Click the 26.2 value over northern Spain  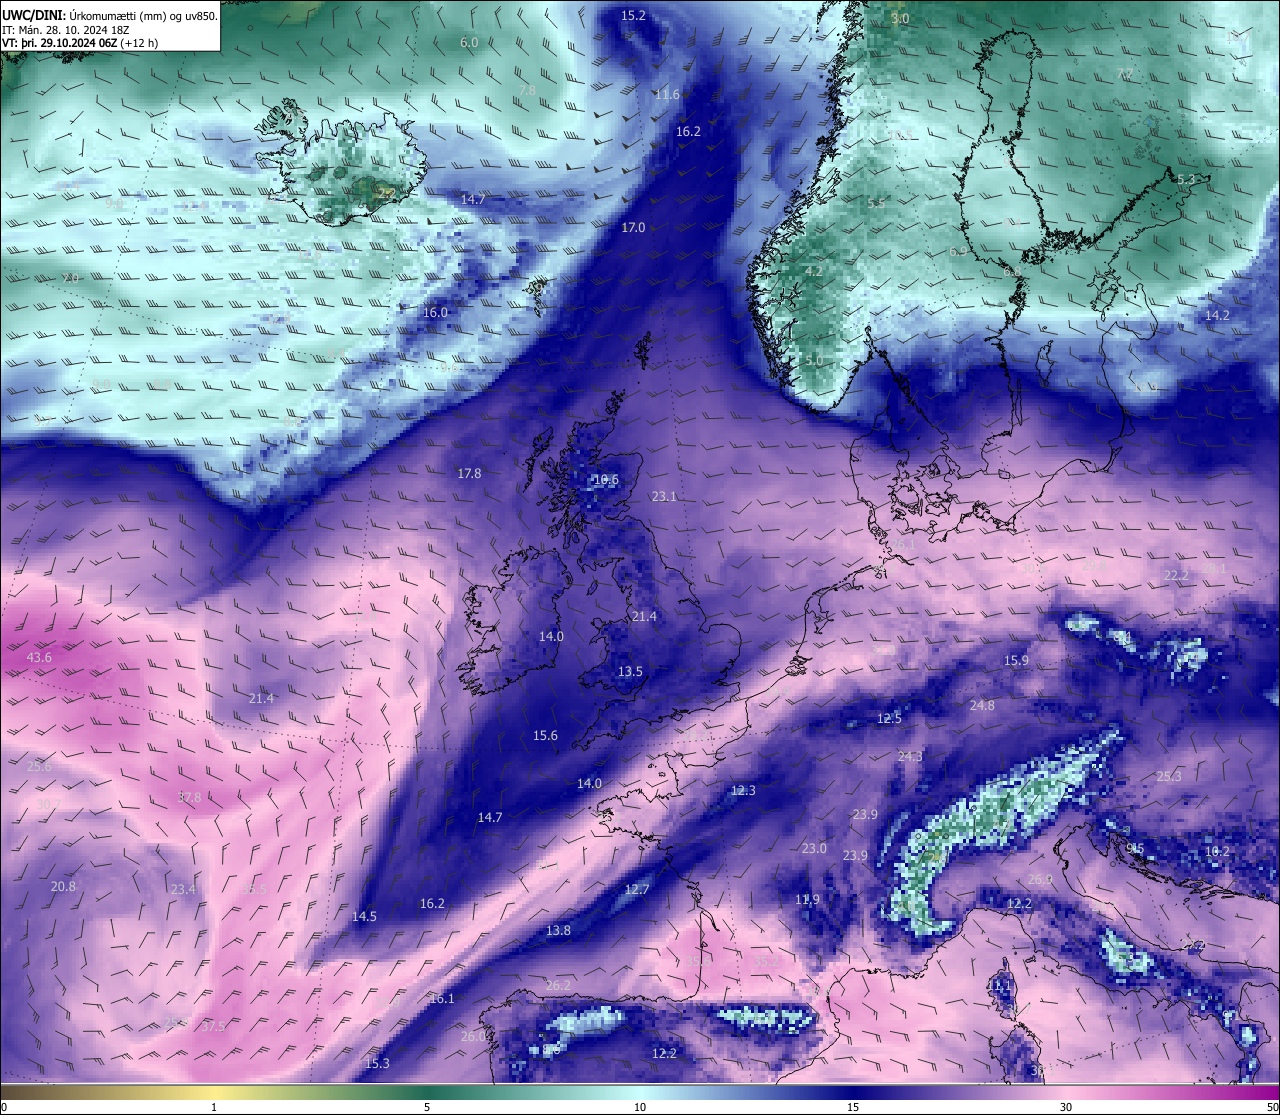click(558, 986)
